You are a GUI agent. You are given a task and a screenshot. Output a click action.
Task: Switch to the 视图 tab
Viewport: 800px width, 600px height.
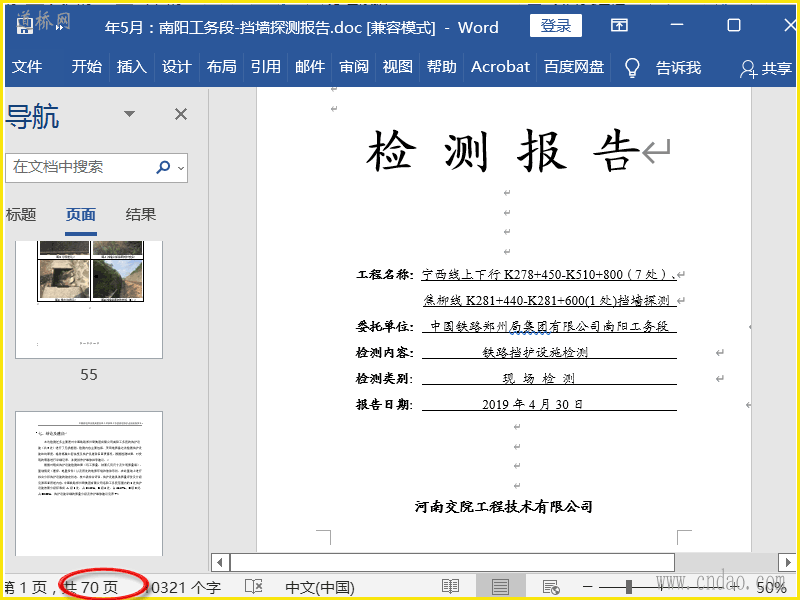[x=397, y=67]
